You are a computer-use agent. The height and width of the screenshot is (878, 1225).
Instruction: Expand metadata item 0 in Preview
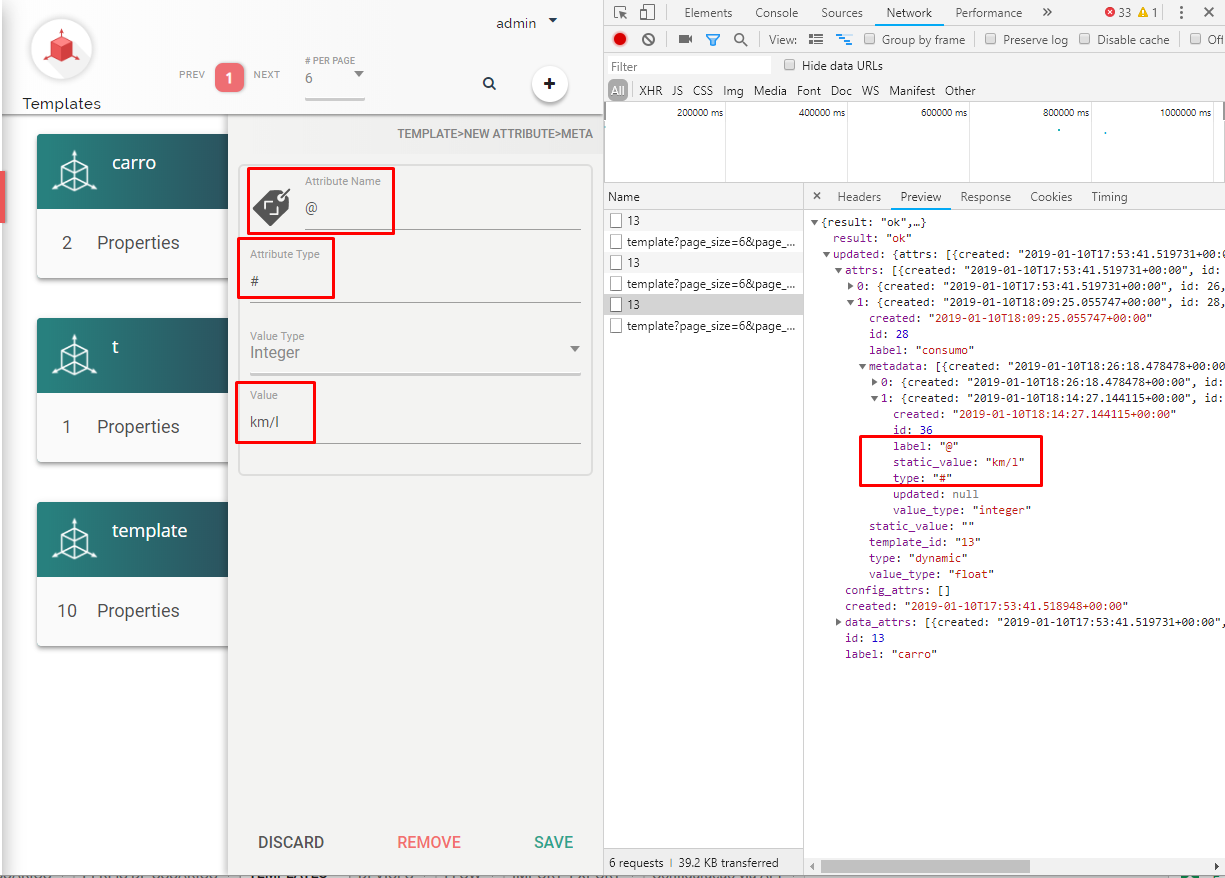(874, 382)
